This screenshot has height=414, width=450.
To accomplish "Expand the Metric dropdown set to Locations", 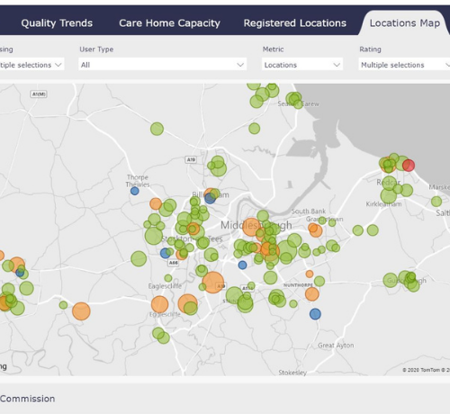I will (x=302, y=65).
